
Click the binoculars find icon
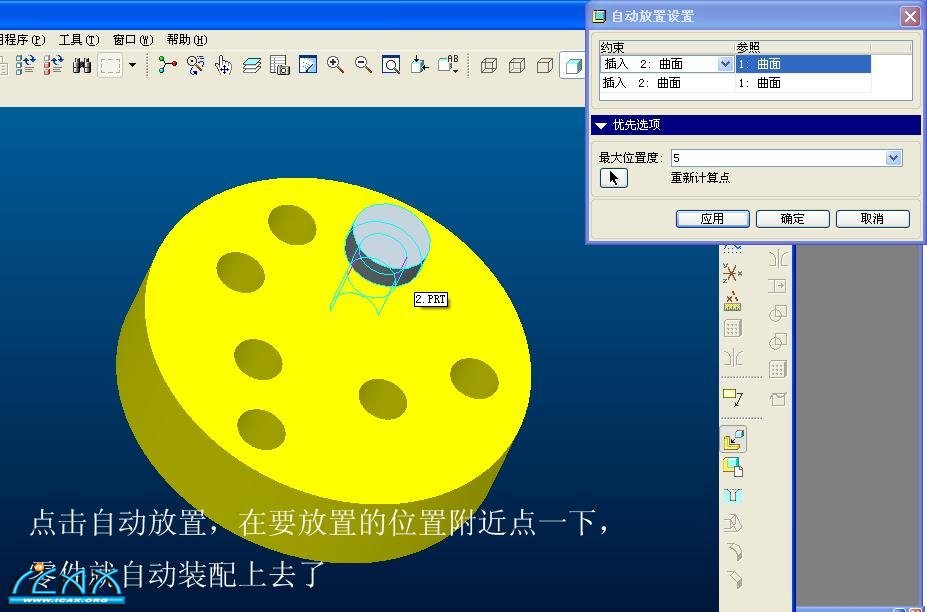pos(82,65)
